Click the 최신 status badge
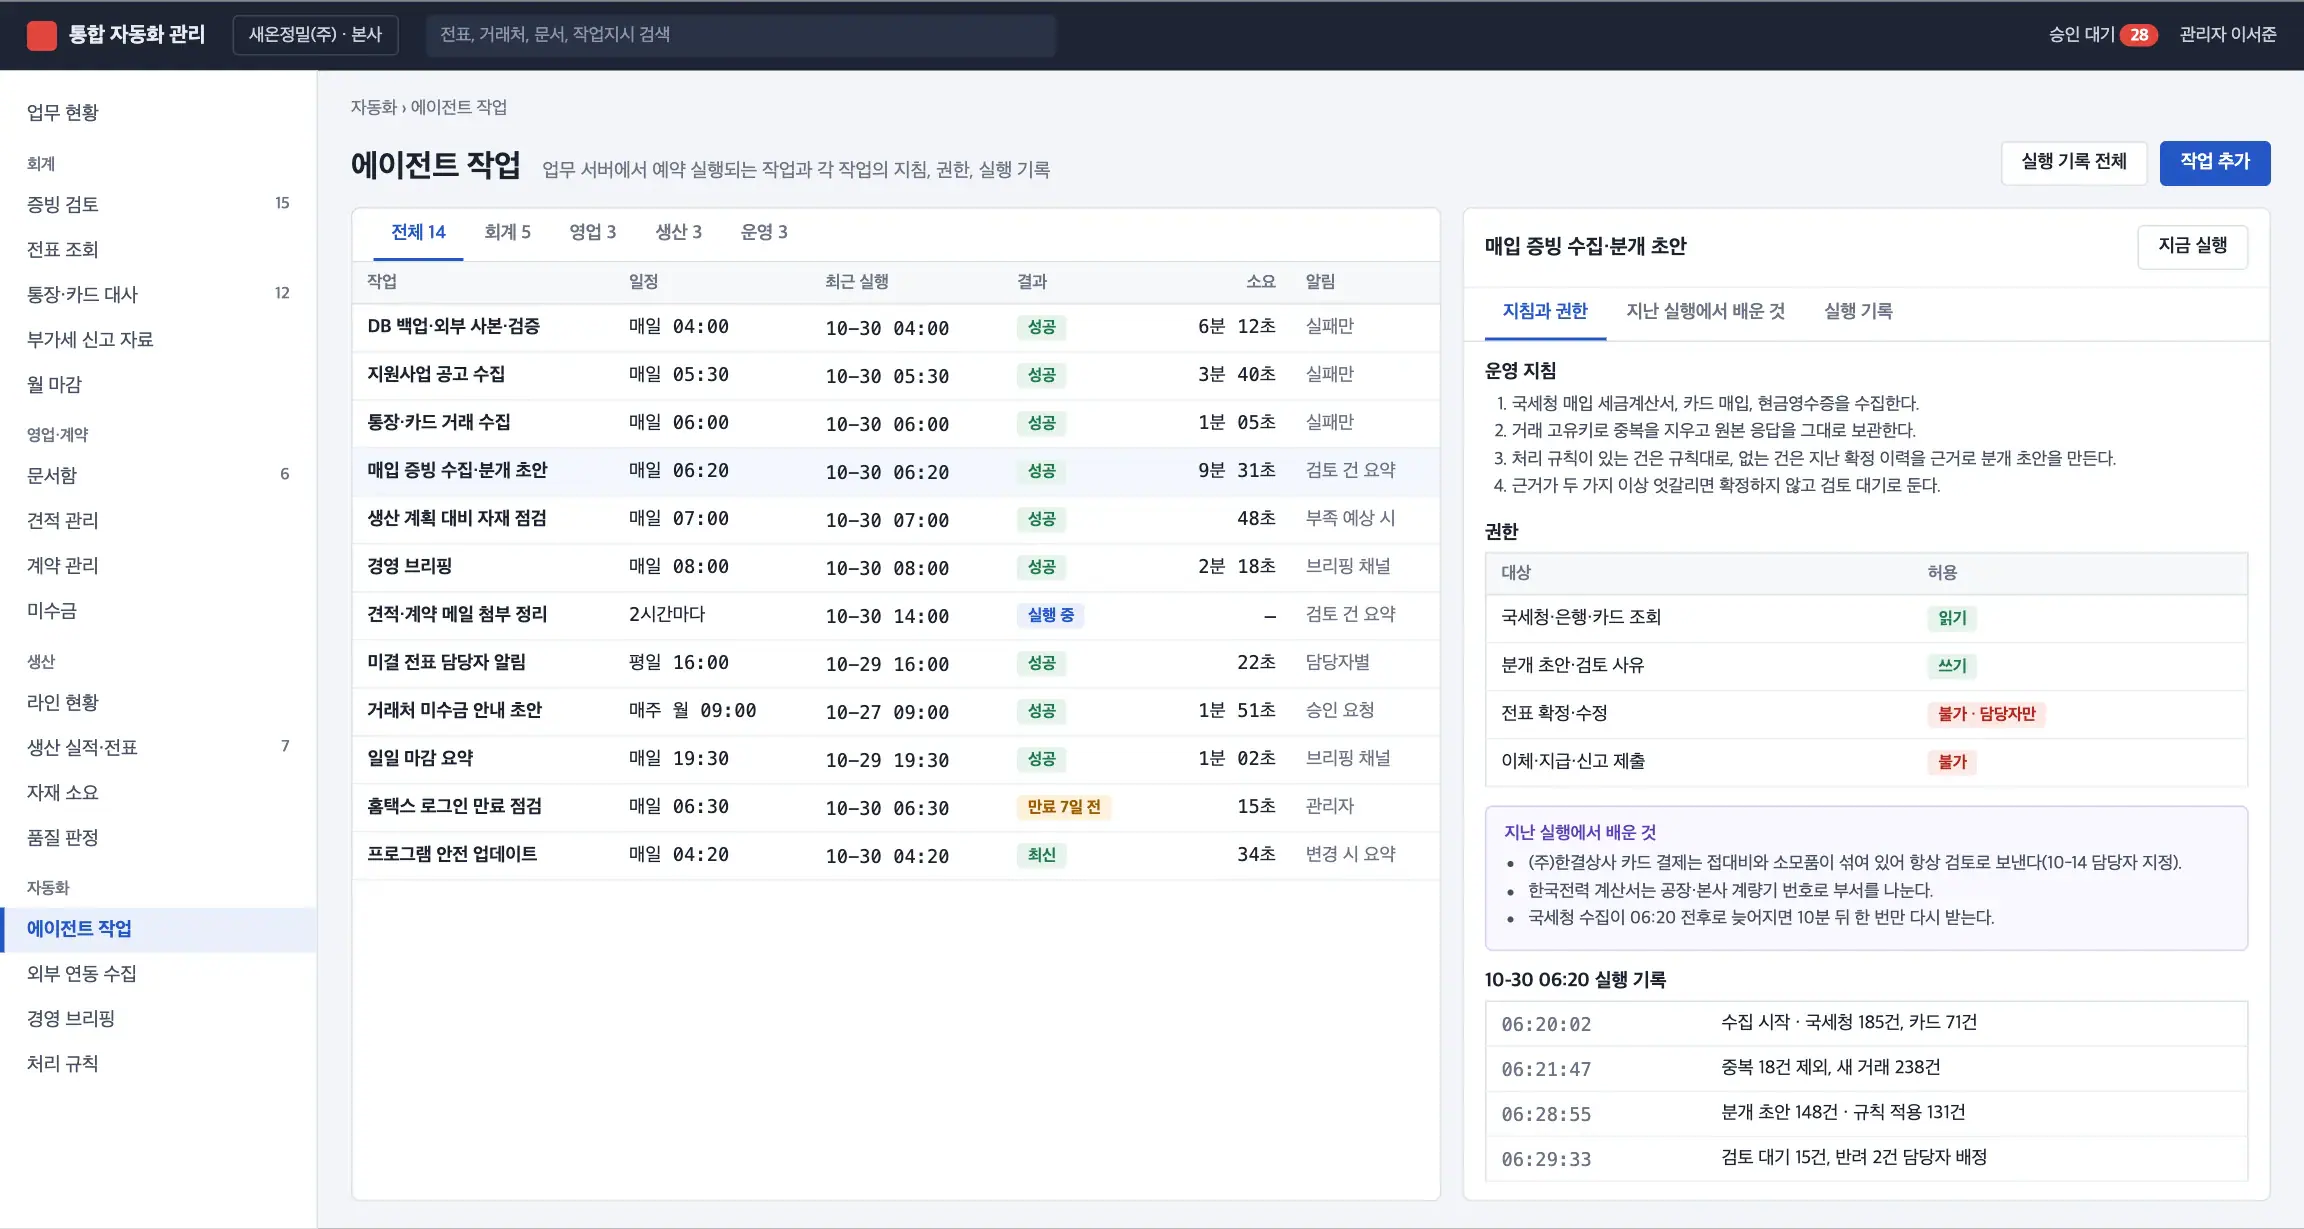 (1041, 856)
